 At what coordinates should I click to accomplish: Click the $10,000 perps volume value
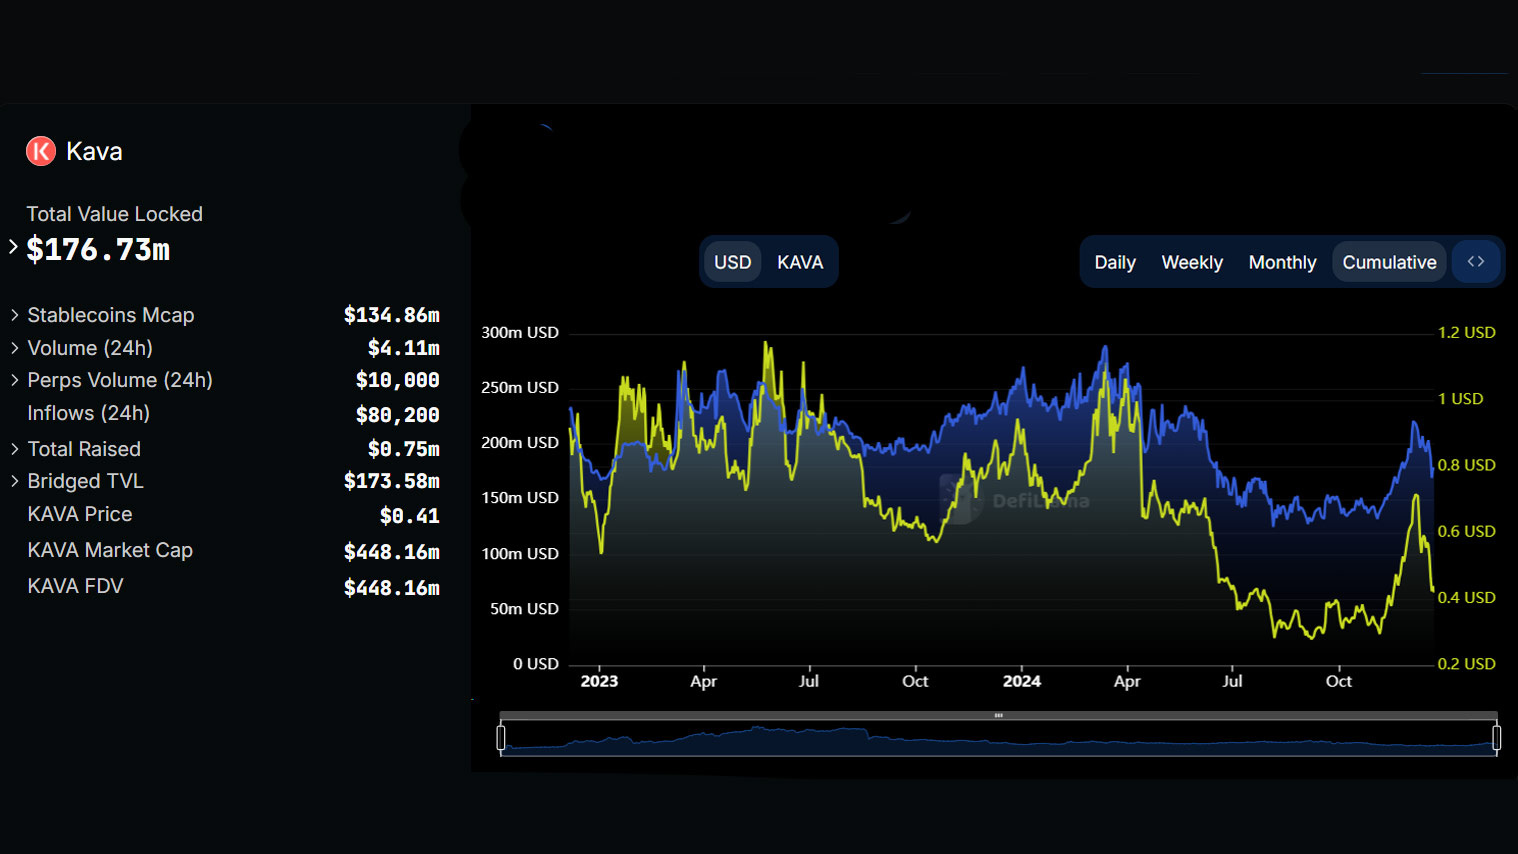398,380
